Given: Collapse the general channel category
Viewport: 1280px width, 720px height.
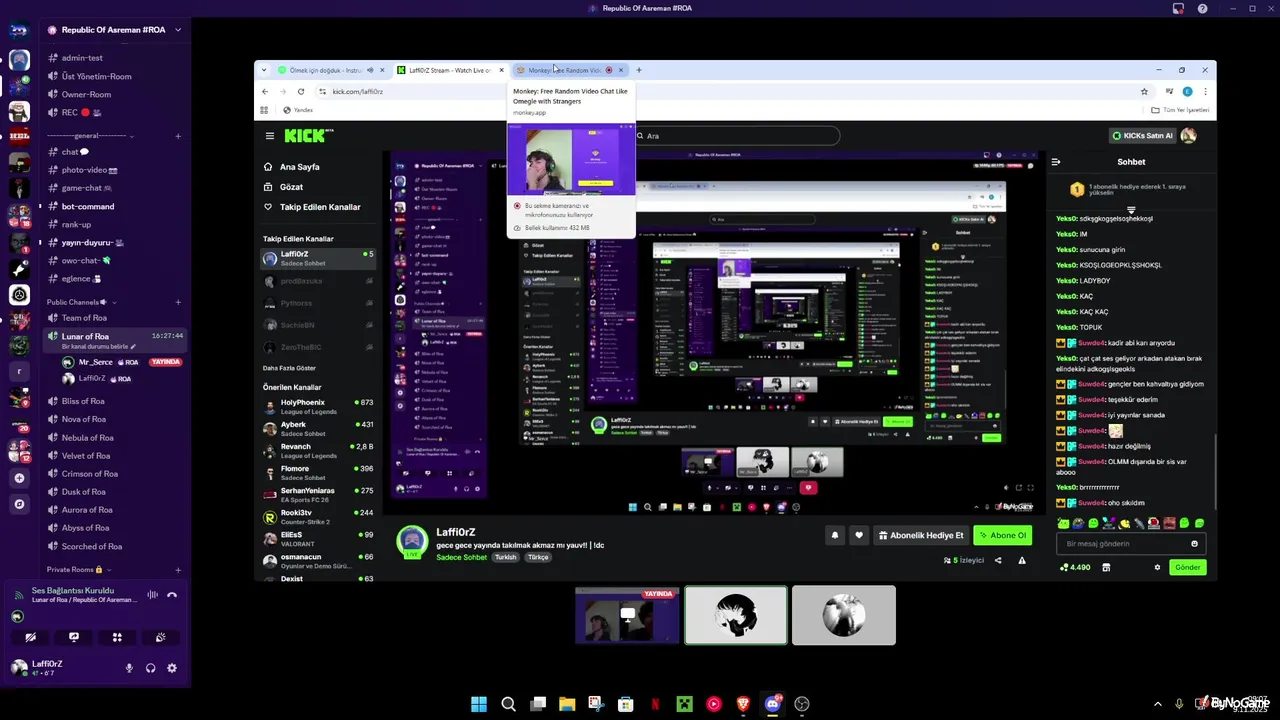Looking at the screenshot, I should pyautogui.click(x=86, y=136).
